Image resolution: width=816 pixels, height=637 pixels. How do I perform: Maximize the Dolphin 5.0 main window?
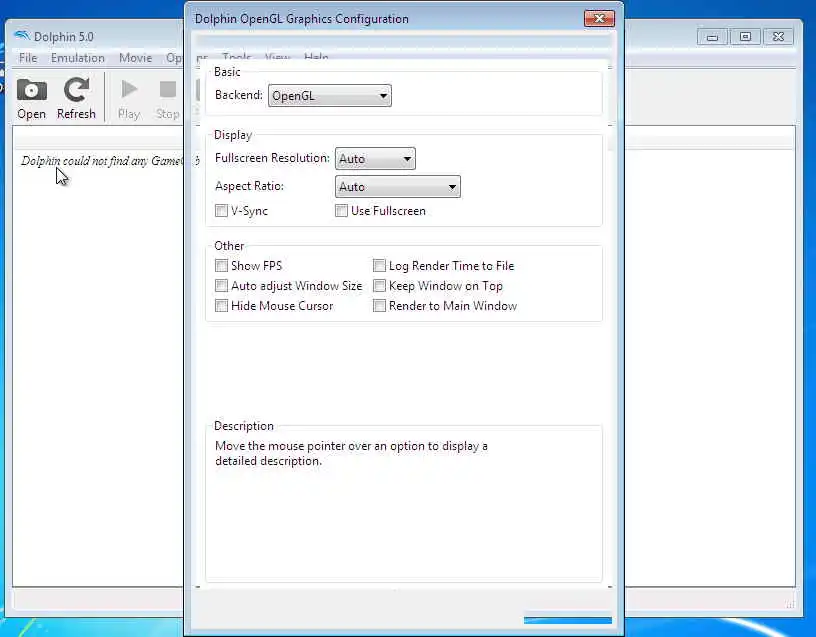click(x=745, y=37)
